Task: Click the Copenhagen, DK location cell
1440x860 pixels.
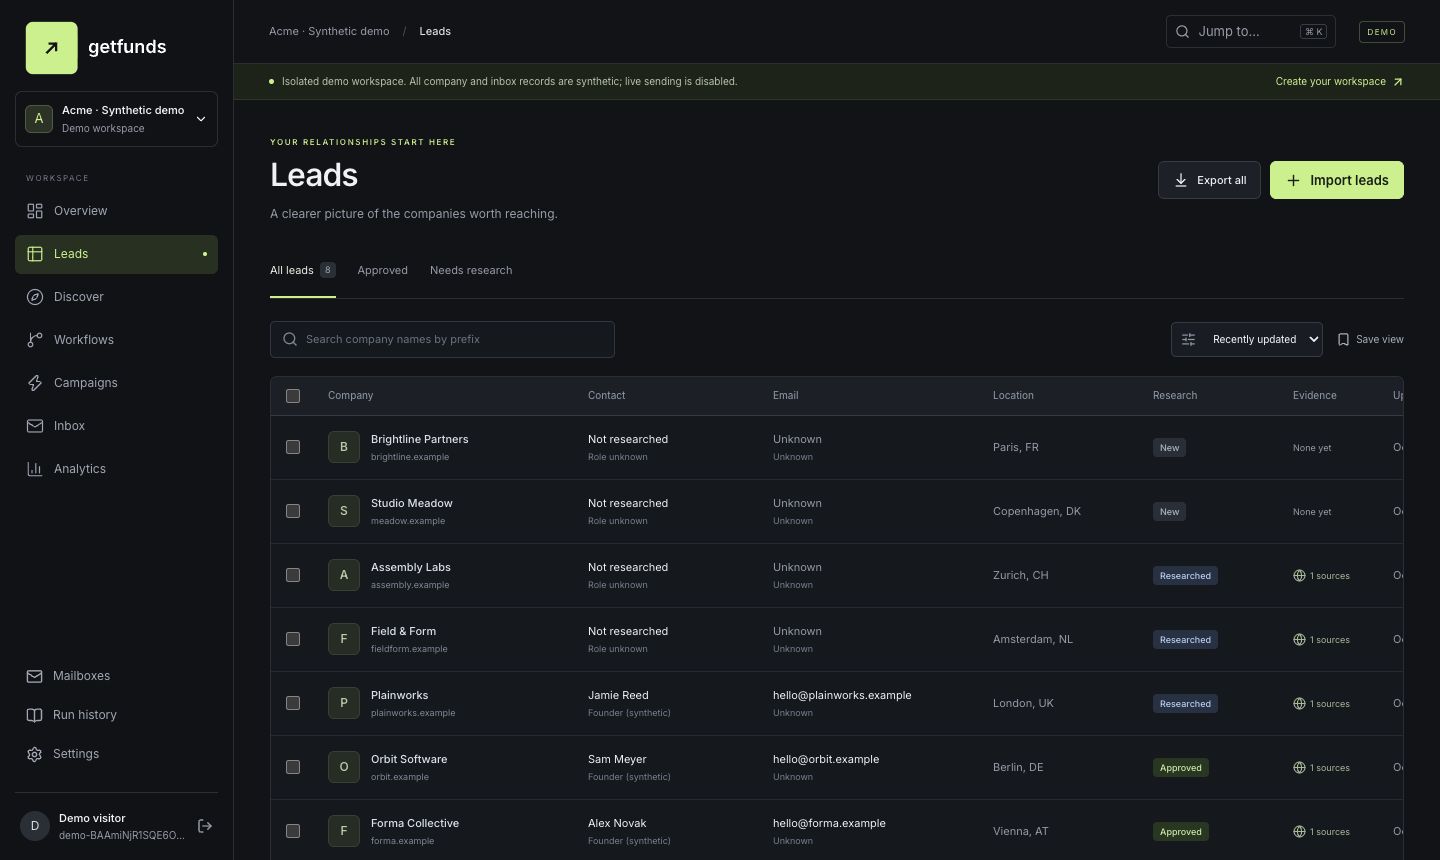Action: coord(1037,511)
